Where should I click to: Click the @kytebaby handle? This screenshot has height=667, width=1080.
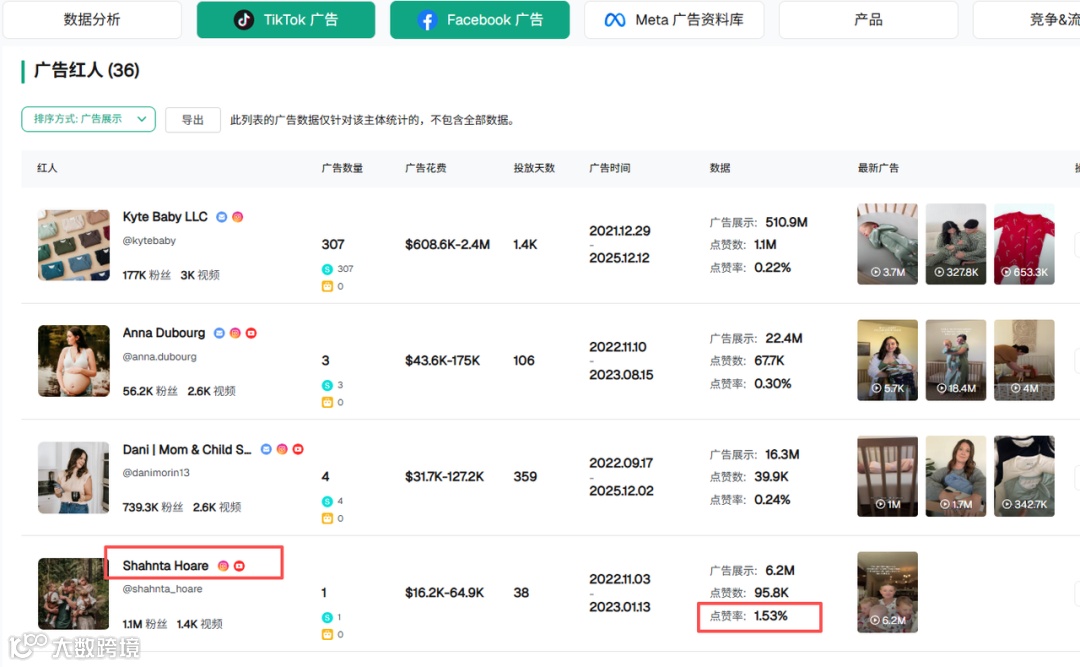pos(149,240)
